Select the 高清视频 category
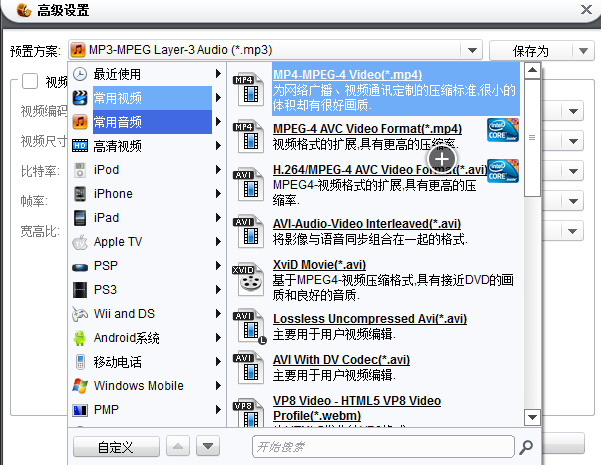The width and height of the screenshot is (601, 465). point(147,146)
